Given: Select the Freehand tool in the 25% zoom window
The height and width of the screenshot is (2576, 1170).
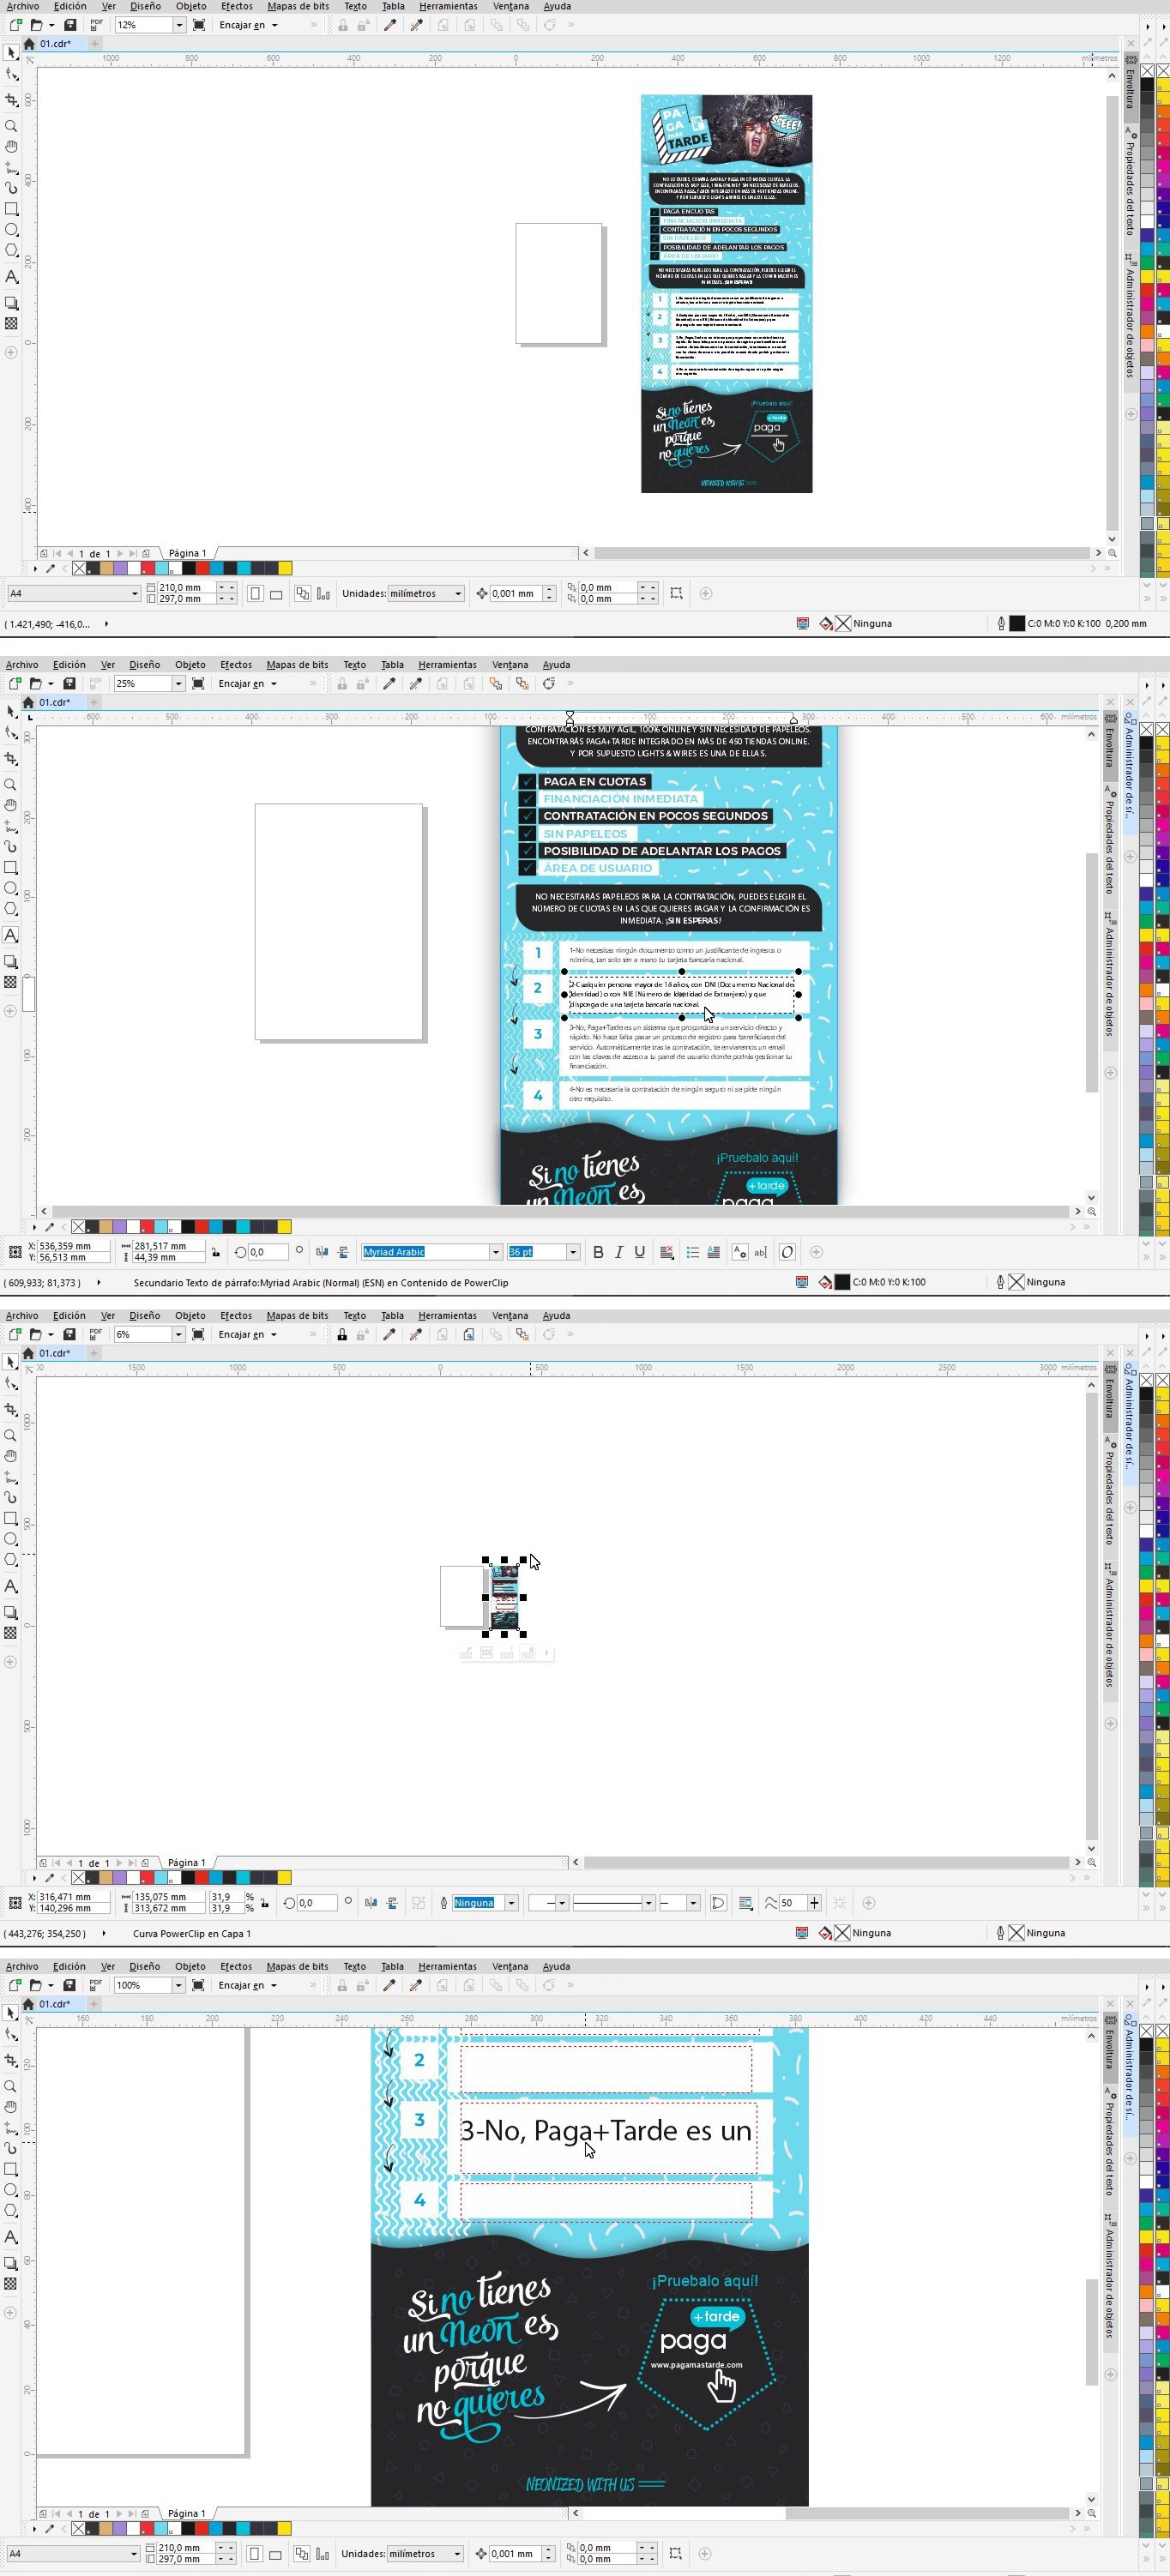Looking at the screenshot, I should point(11,827).
